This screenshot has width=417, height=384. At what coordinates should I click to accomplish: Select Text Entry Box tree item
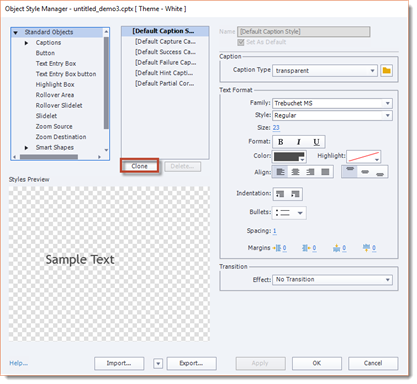pos(56,64)
